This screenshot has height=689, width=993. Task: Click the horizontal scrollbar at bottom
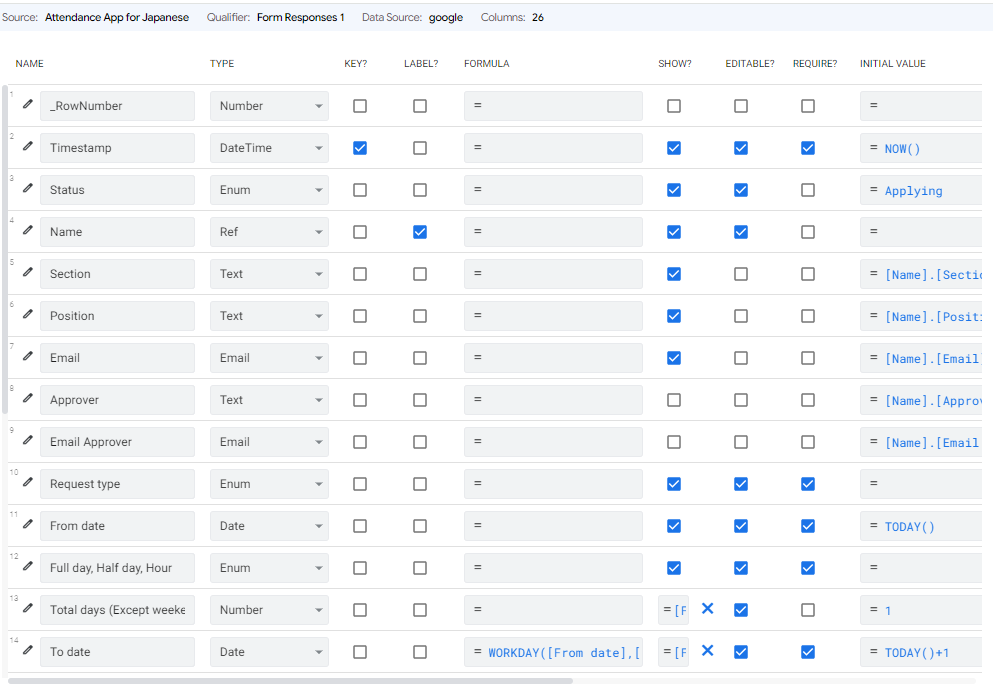(290, 681)
